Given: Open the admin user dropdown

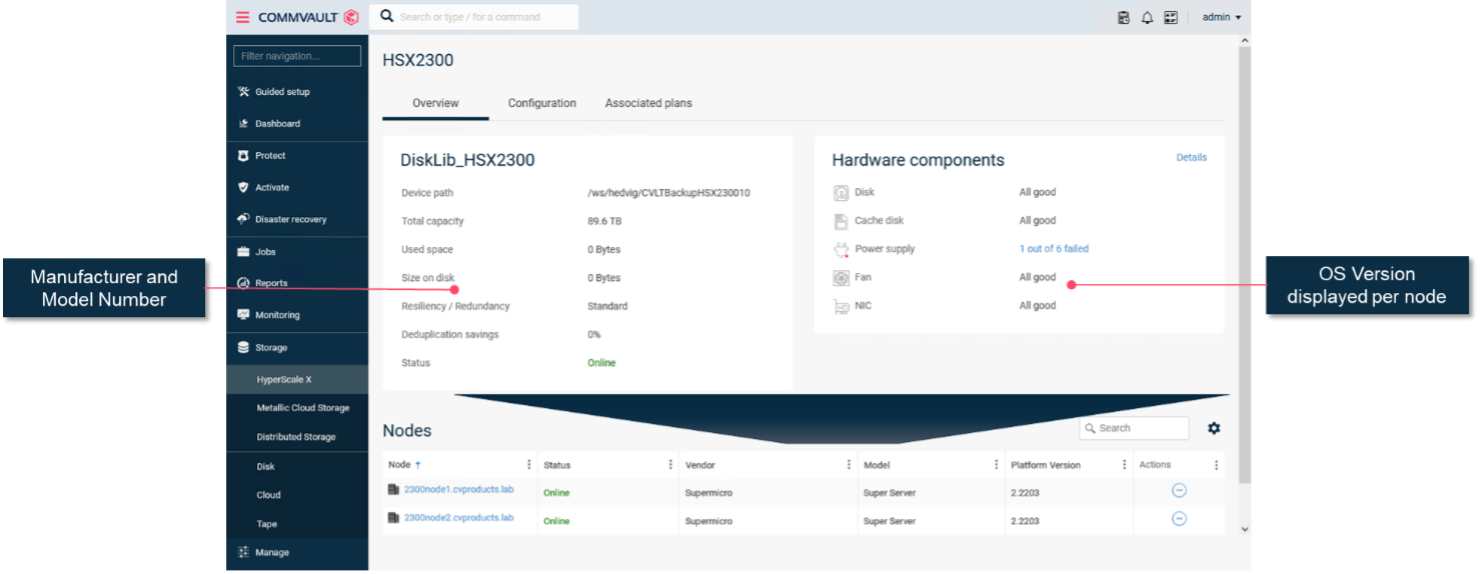Looking at the screenshot, I should click(1221, 17).
